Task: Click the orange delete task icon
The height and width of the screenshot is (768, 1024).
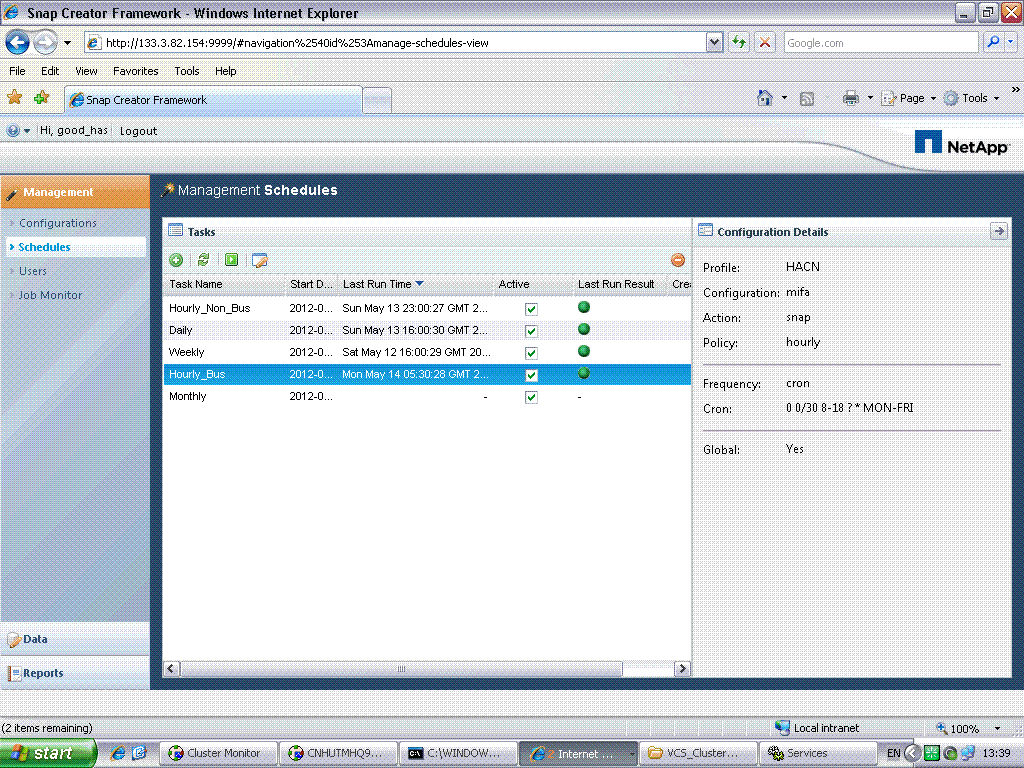Action: point(678,260)
